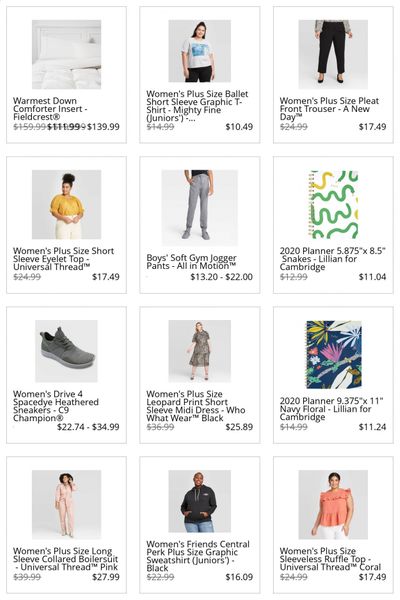Screen dimensions: 400x600
Task: Click the Sleeveless Ruffle Top Coral title link
Action: [x=330, y=559]
